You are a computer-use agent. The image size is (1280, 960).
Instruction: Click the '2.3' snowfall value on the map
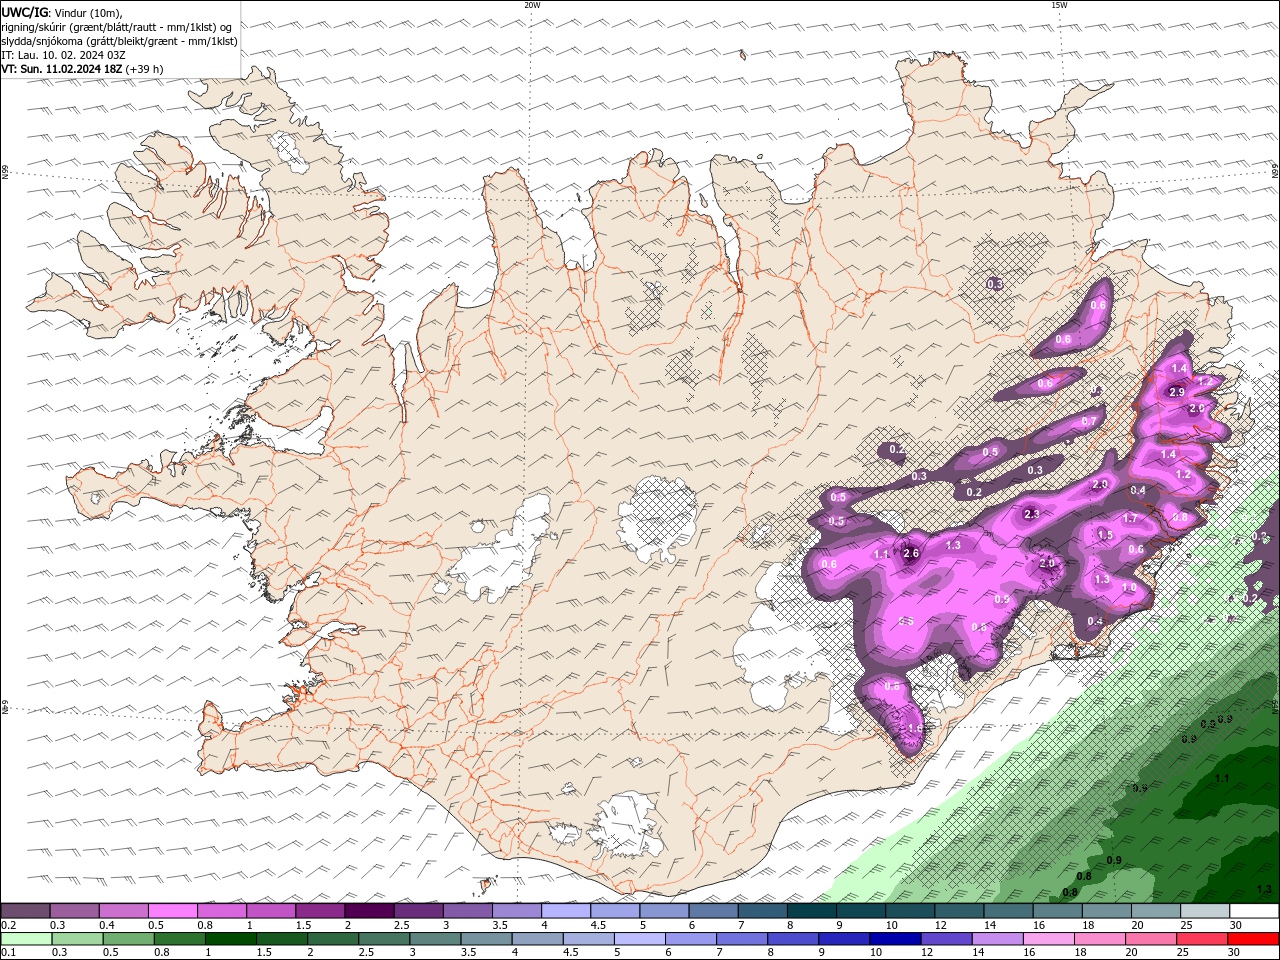(x=1032, y=514)
